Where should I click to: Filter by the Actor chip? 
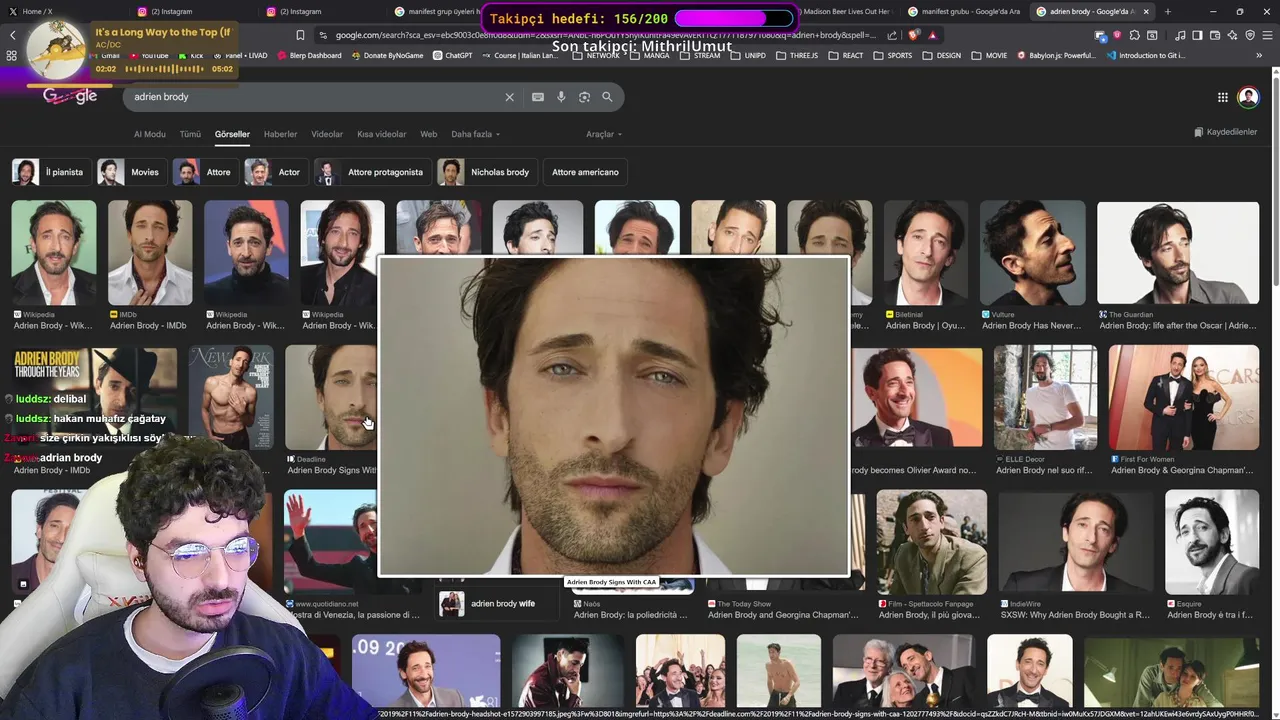click(x=275, y=172)
